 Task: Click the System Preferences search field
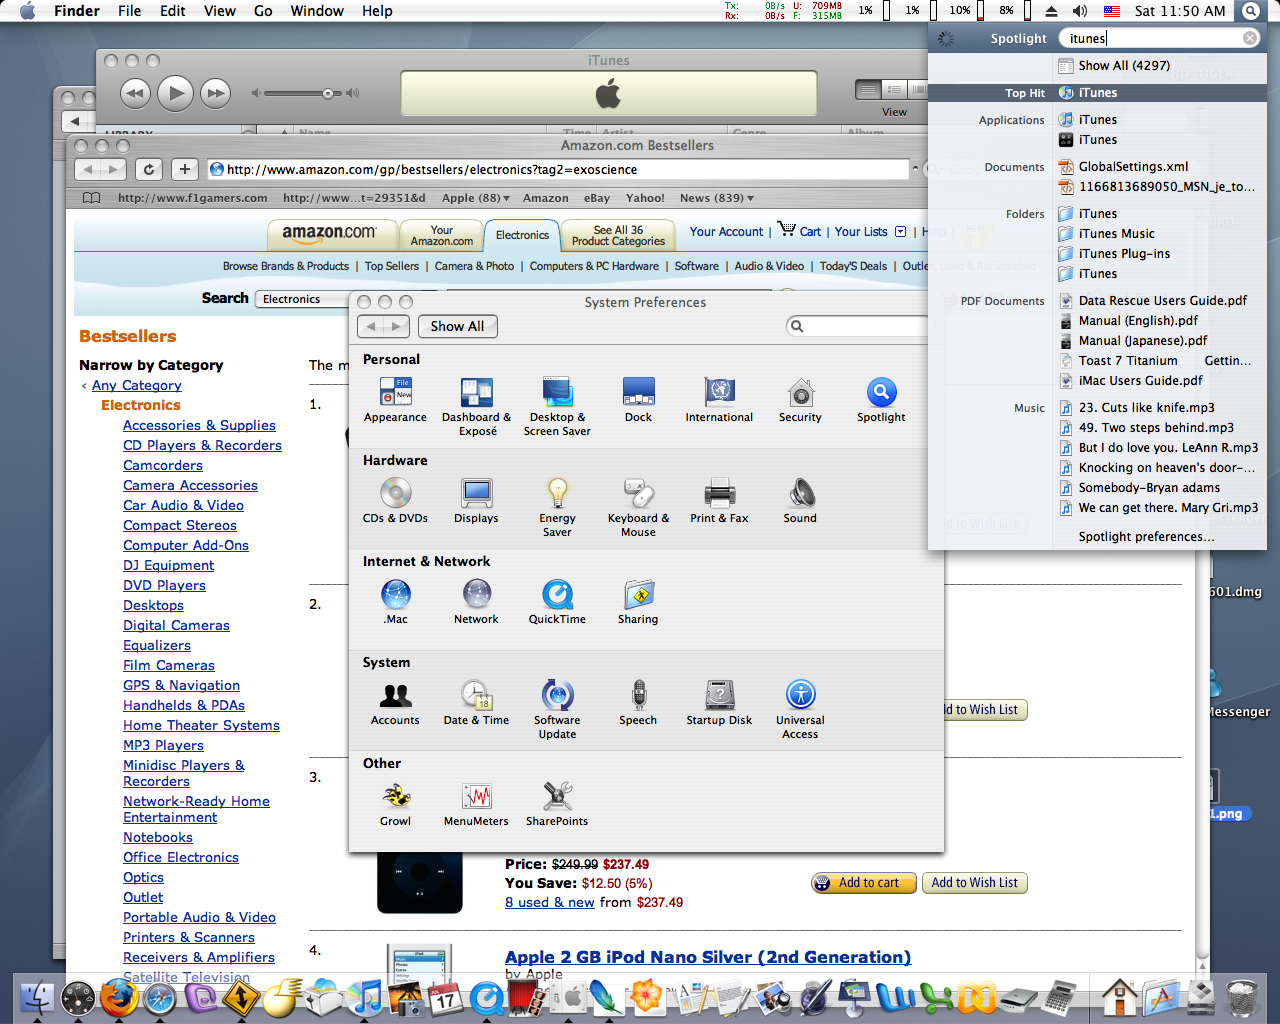pos(860,326)
